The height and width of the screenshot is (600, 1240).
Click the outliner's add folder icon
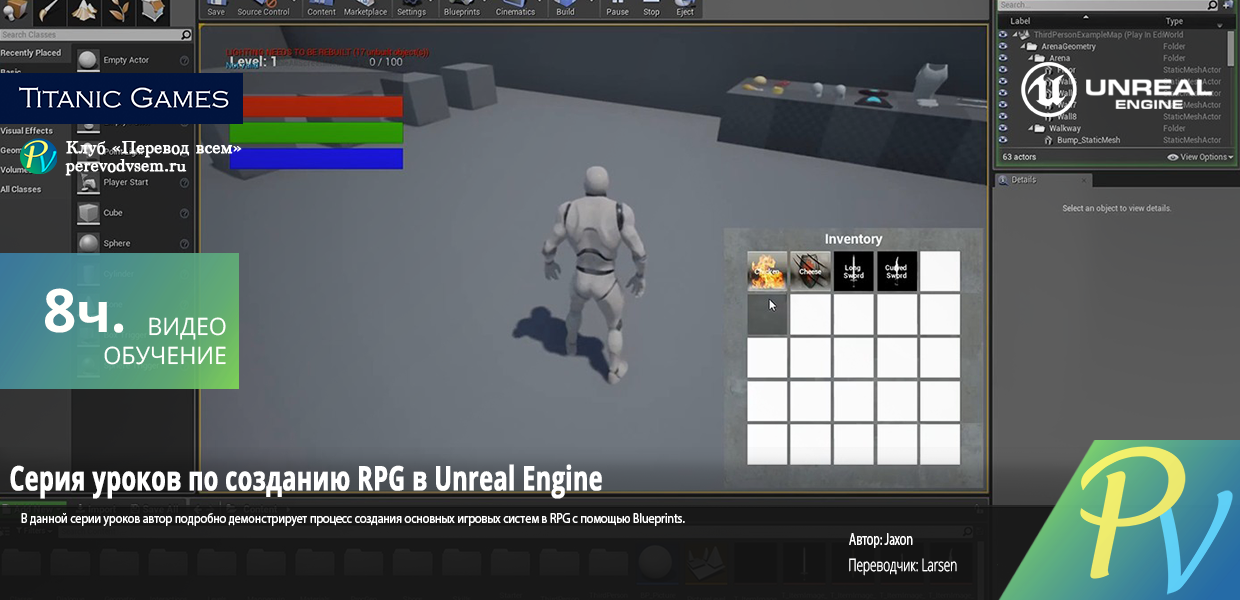pos(1226,5)
